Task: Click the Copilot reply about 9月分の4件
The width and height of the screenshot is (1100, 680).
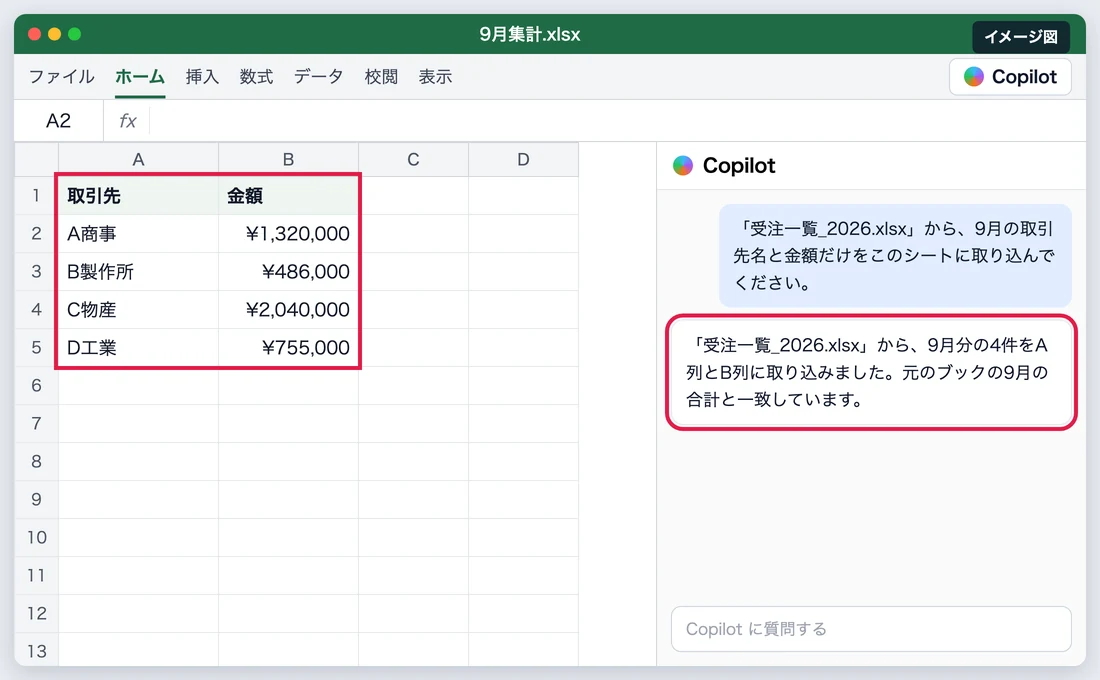Action: point(871,372)
